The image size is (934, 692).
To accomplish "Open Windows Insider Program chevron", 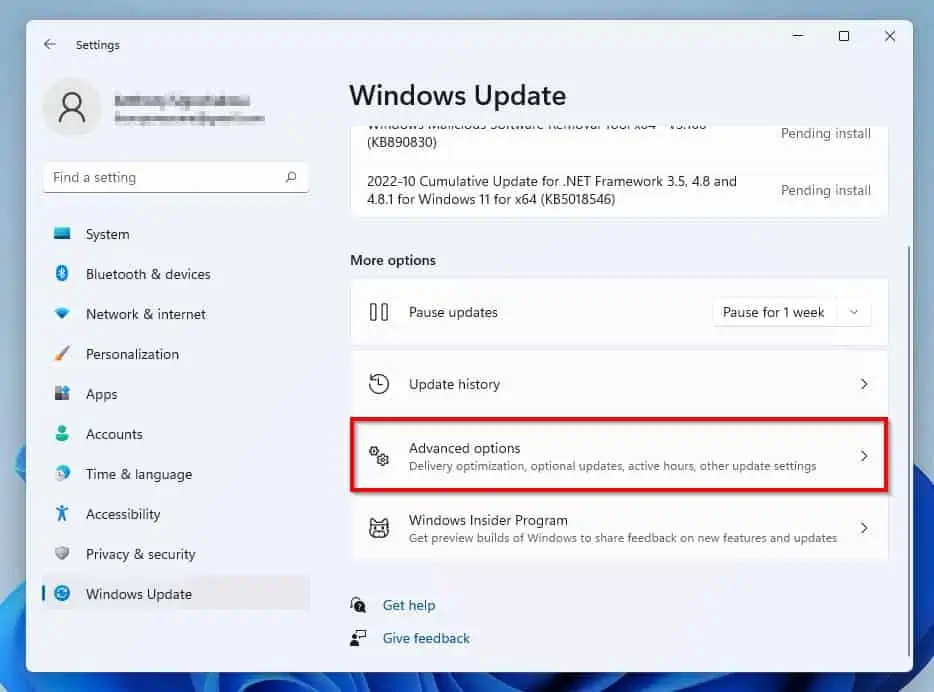I will click(x=864, y=528).
